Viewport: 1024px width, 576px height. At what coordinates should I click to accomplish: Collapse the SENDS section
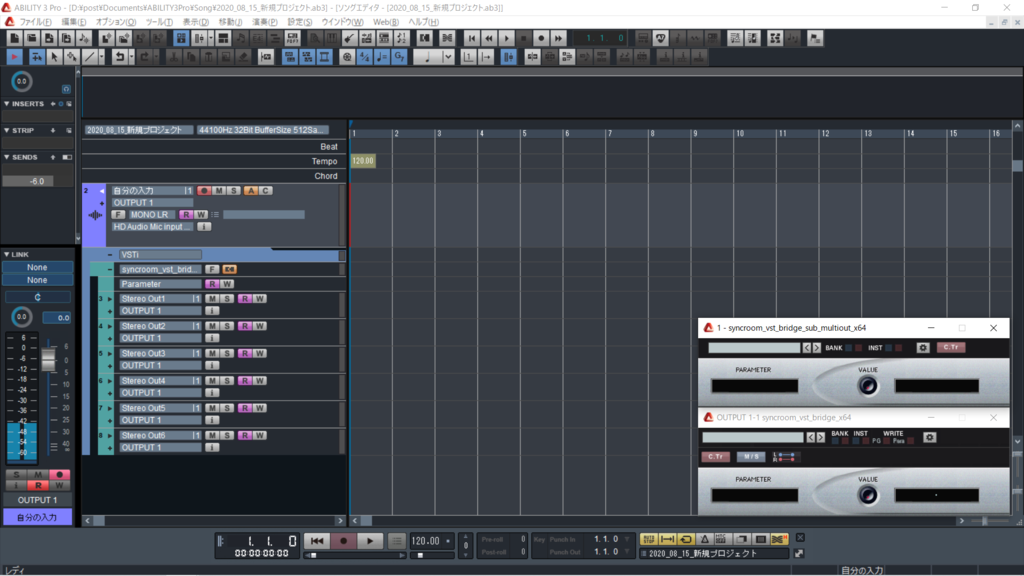click(7, 157)
